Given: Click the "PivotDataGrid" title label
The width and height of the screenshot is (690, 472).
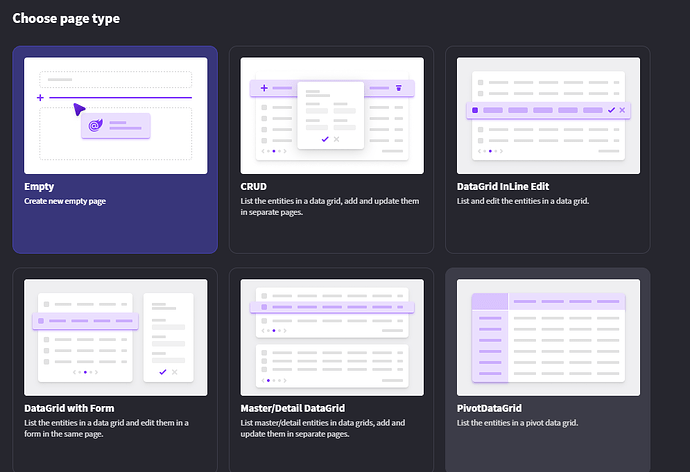Looking at the screenshot, I should coord(489,408).
